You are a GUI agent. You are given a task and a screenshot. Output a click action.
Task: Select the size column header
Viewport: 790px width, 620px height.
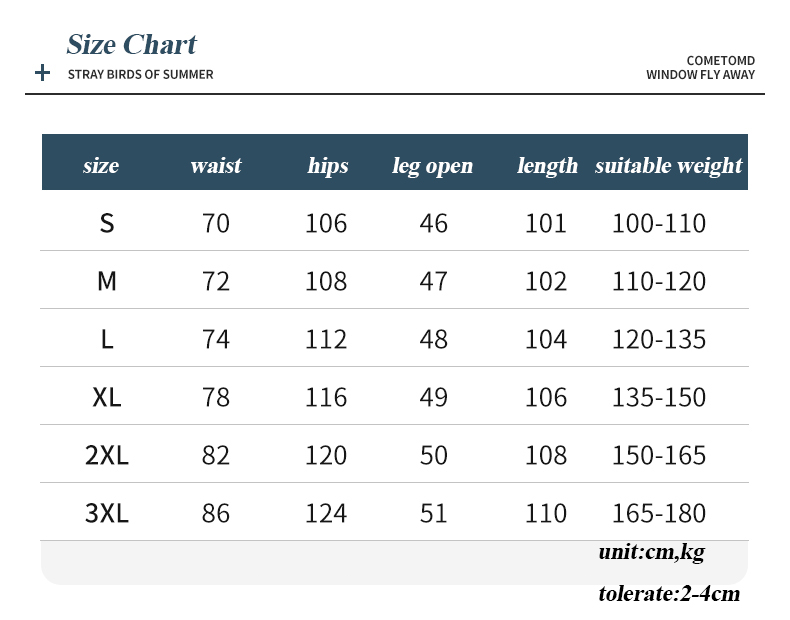(x=101, y=165)
